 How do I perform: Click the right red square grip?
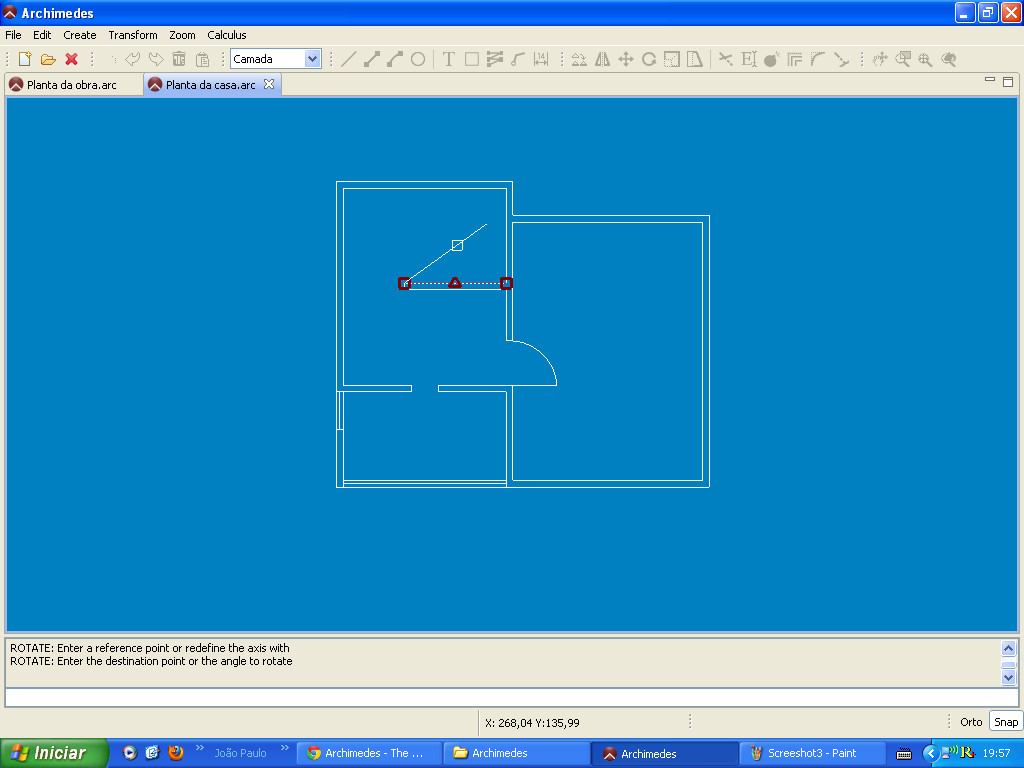506,283
